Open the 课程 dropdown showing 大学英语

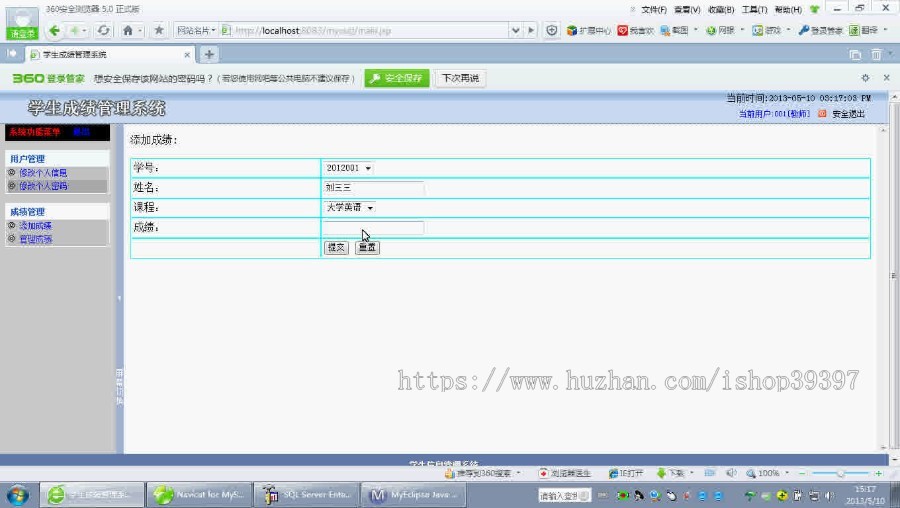click(350, 207)
